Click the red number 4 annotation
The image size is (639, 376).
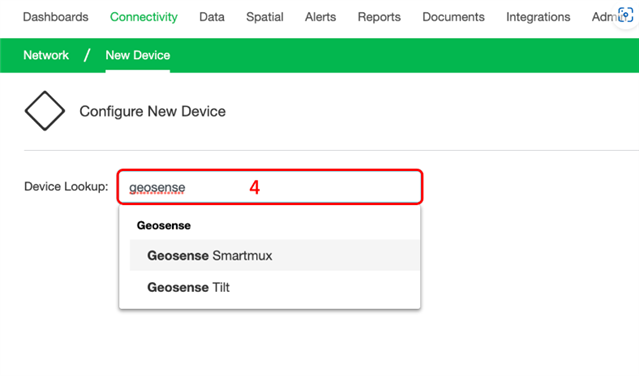tap(255, 188)
